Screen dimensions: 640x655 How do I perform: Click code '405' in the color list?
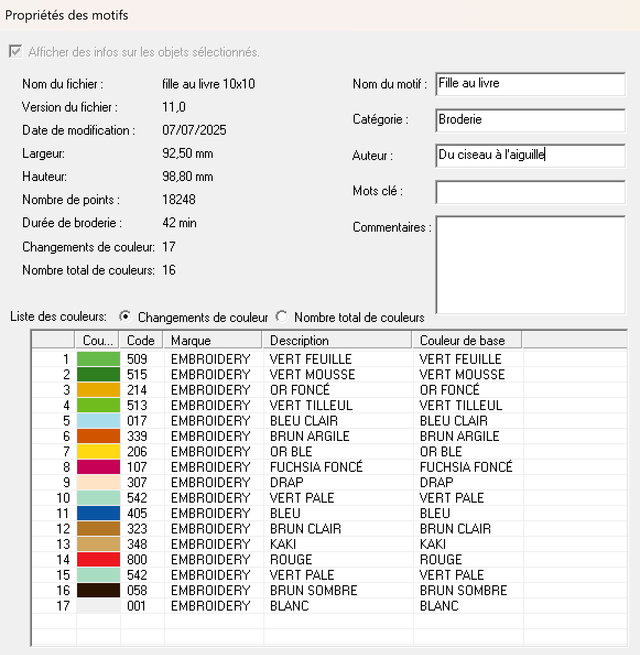137,513
